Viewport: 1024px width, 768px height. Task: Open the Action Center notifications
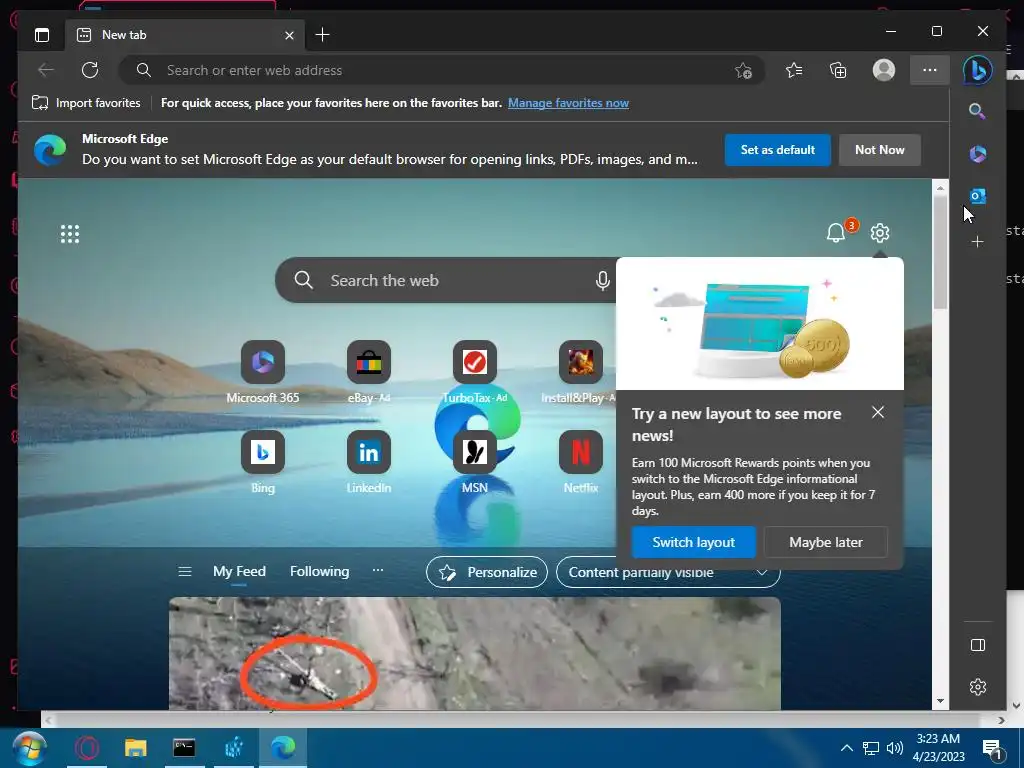point(992,749)
